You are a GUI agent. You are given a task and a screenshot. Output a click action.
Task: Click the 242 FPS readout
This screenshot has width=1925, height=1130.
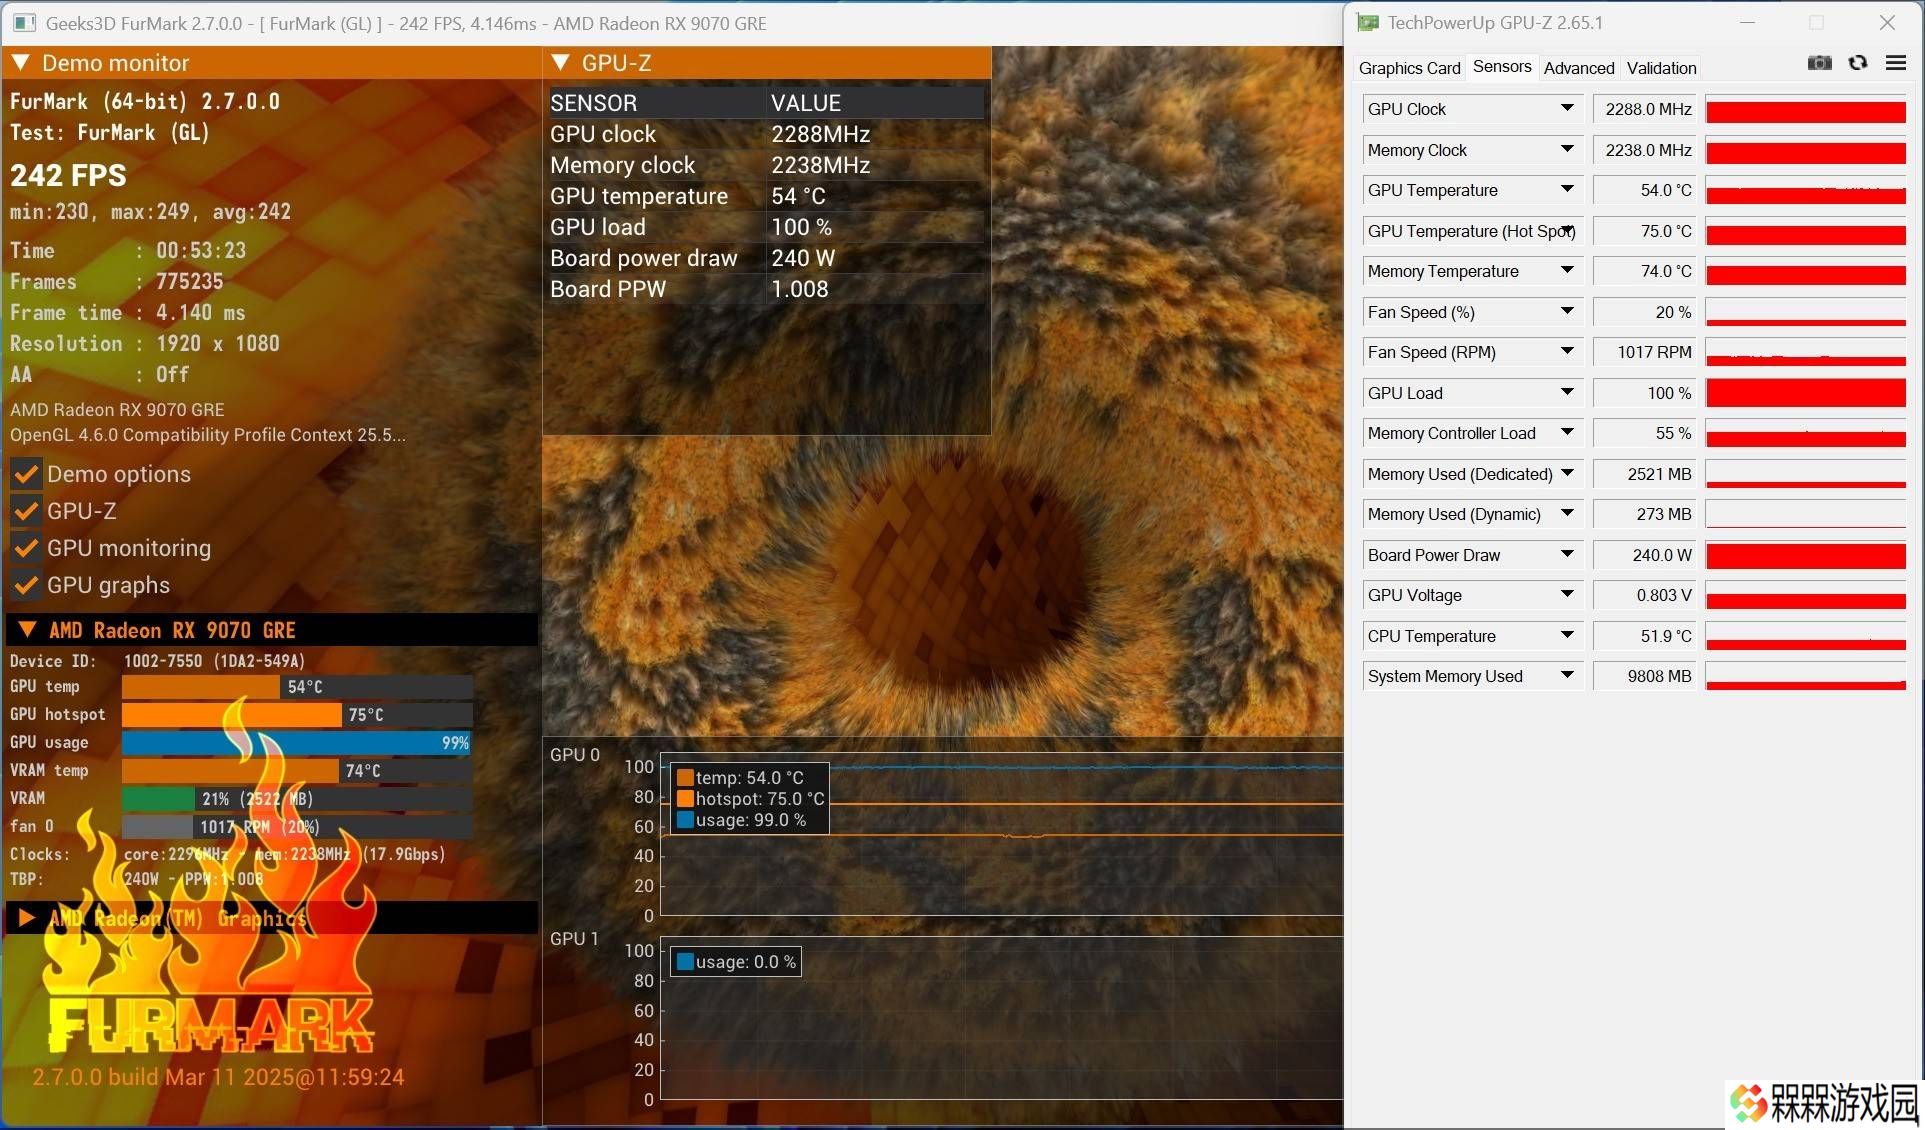[68, 175]
